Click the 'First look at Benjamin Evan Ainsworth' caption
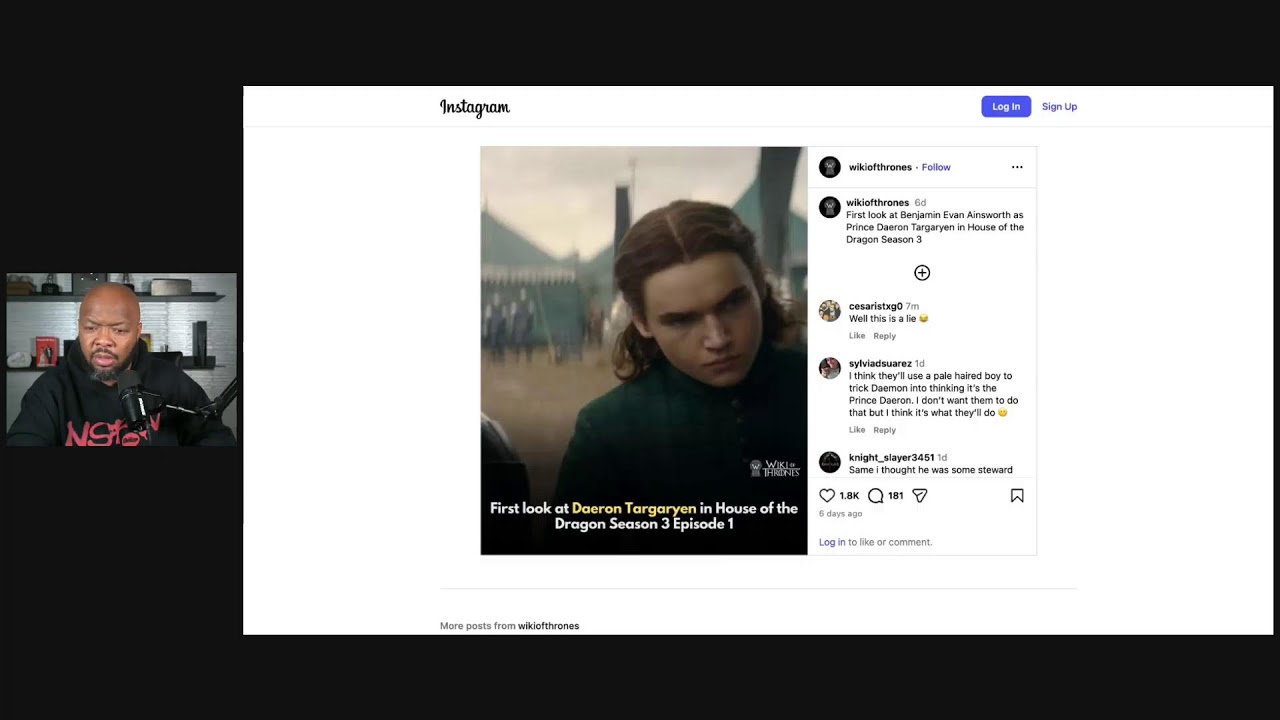 935,227
